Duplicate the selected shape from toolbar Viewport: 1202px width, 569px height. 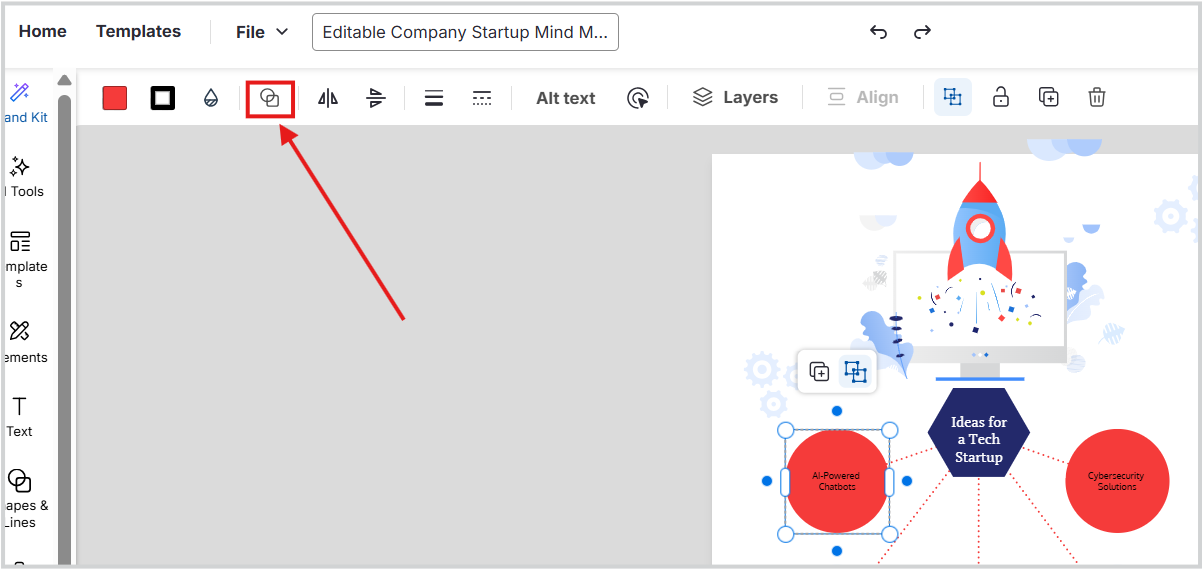click(x=1048, y=97)
